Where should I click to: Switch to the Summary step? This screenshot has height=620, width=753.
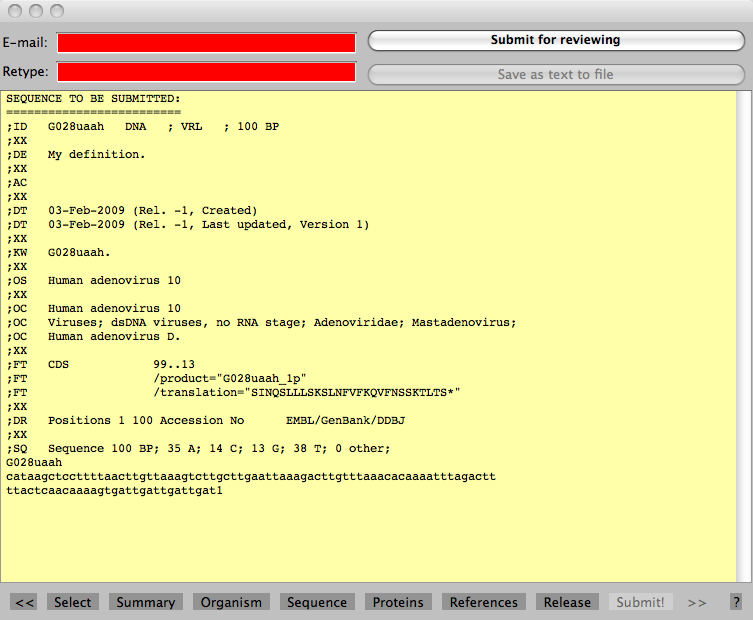145,602
